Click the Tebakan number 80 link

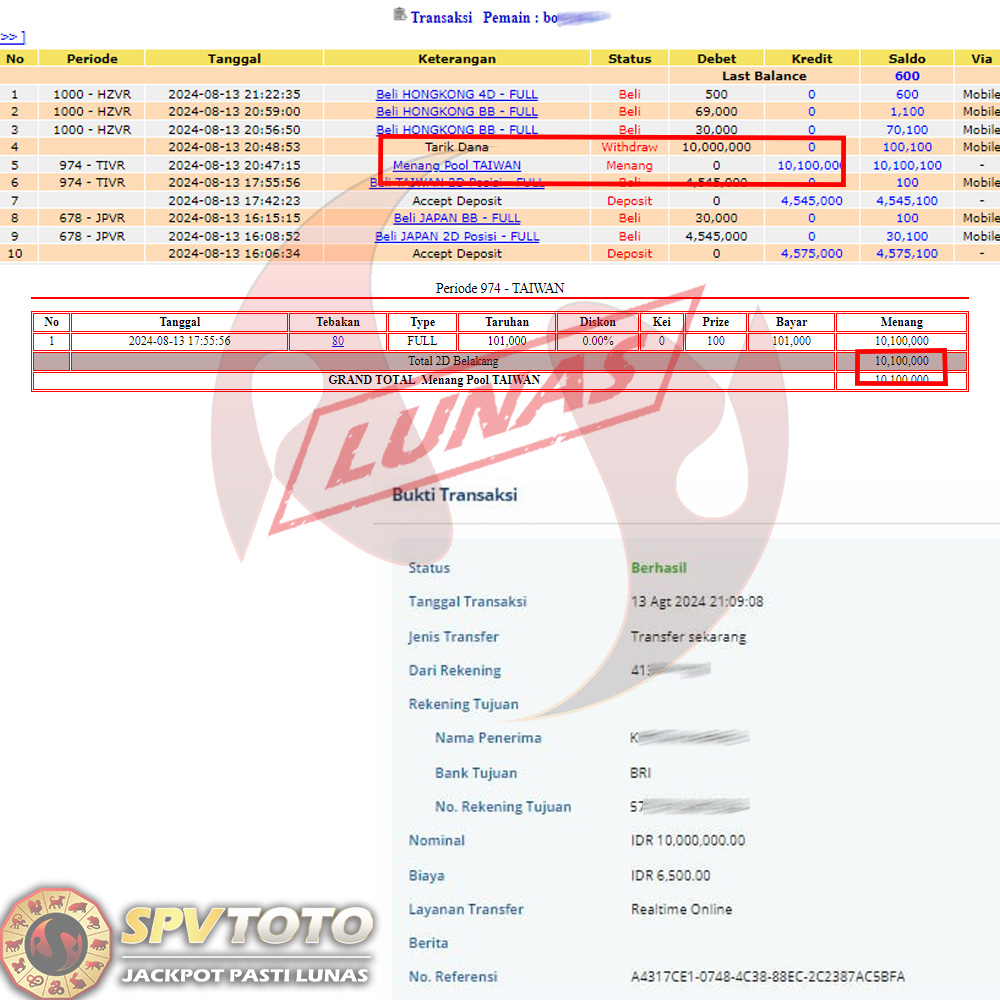(x=338, y=341)
